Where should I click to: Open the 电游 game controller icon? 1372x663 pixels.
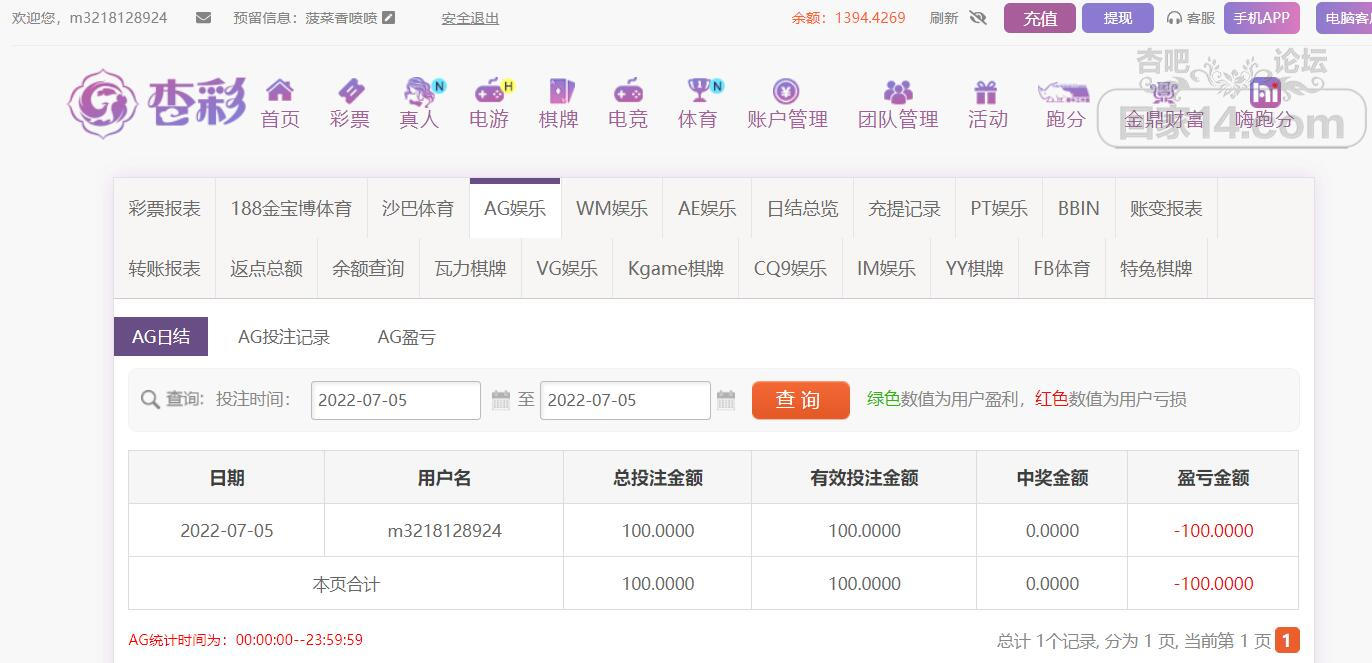(x=489, y=92)
